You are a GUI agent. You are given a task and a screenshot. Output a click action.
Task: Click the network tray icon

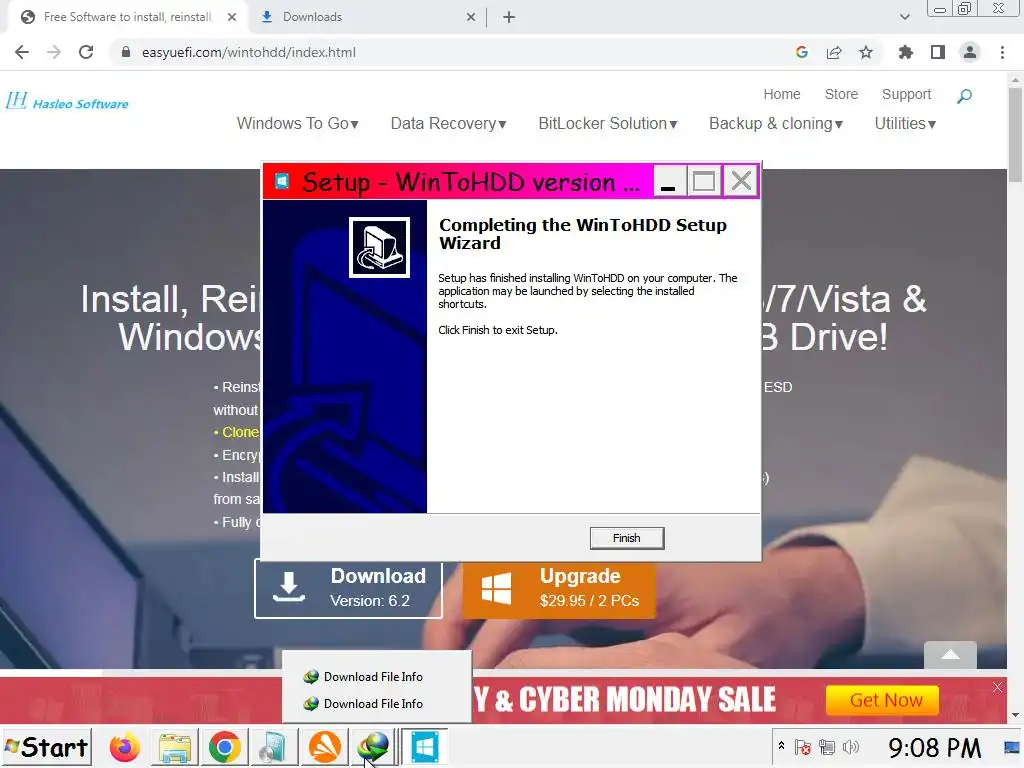pyautogui.click(x=827, y=747)
